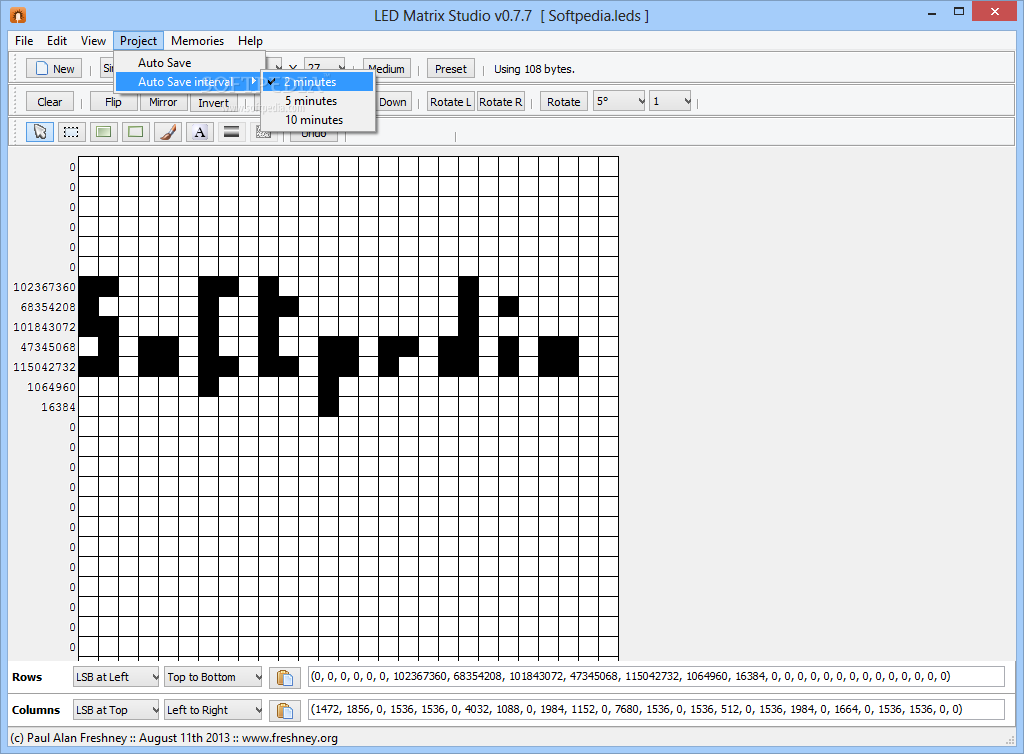Select the checked 2 minutes interval
The image size is (1024, 754).
(318, 82)
